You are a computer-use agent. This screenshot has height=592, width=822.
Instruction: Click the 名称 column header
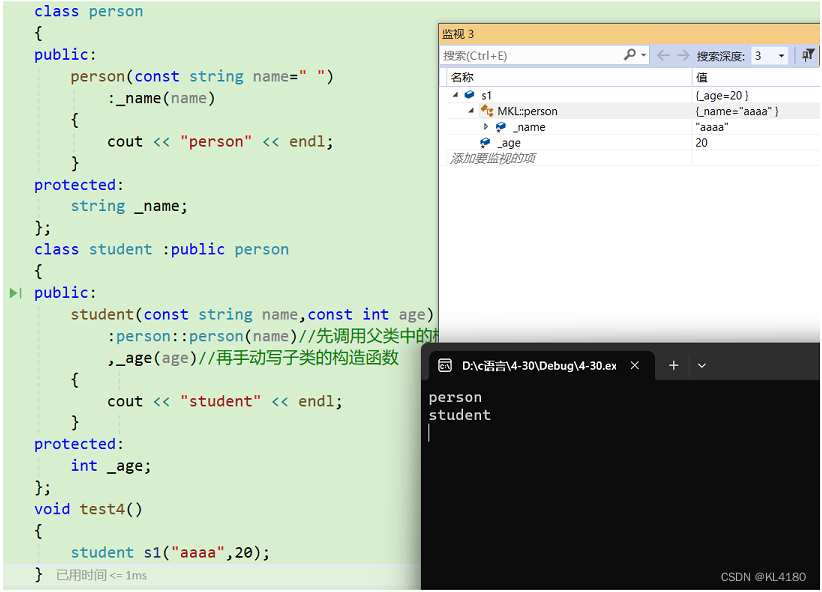[462, 78]
